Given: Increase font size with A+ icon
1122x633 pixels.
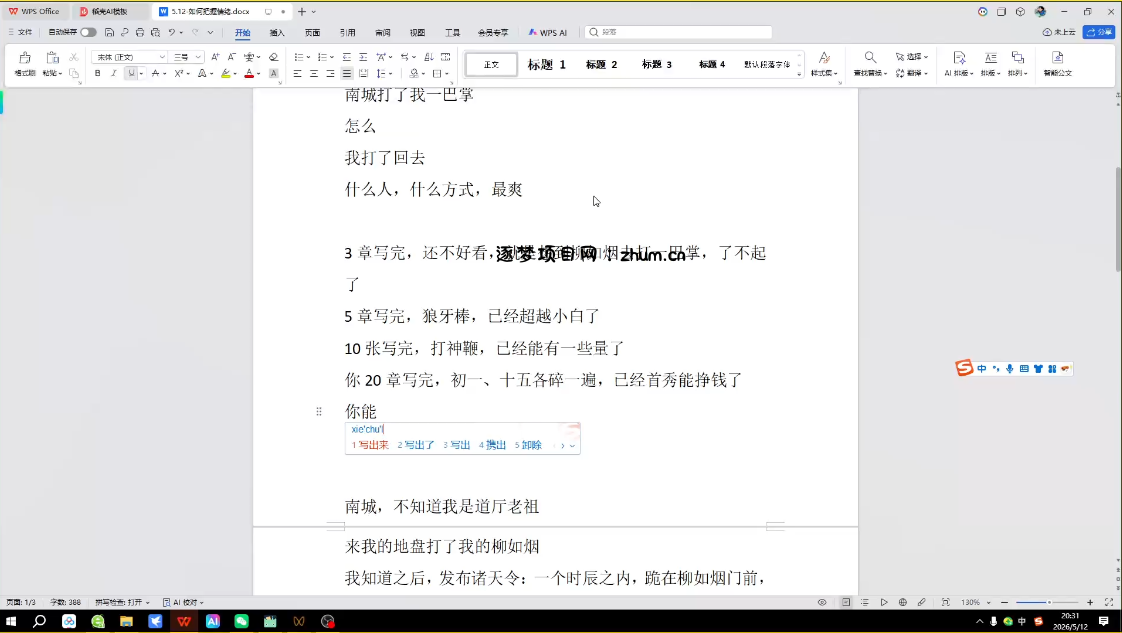Looking at the screenshot, I should pos(215,57).
